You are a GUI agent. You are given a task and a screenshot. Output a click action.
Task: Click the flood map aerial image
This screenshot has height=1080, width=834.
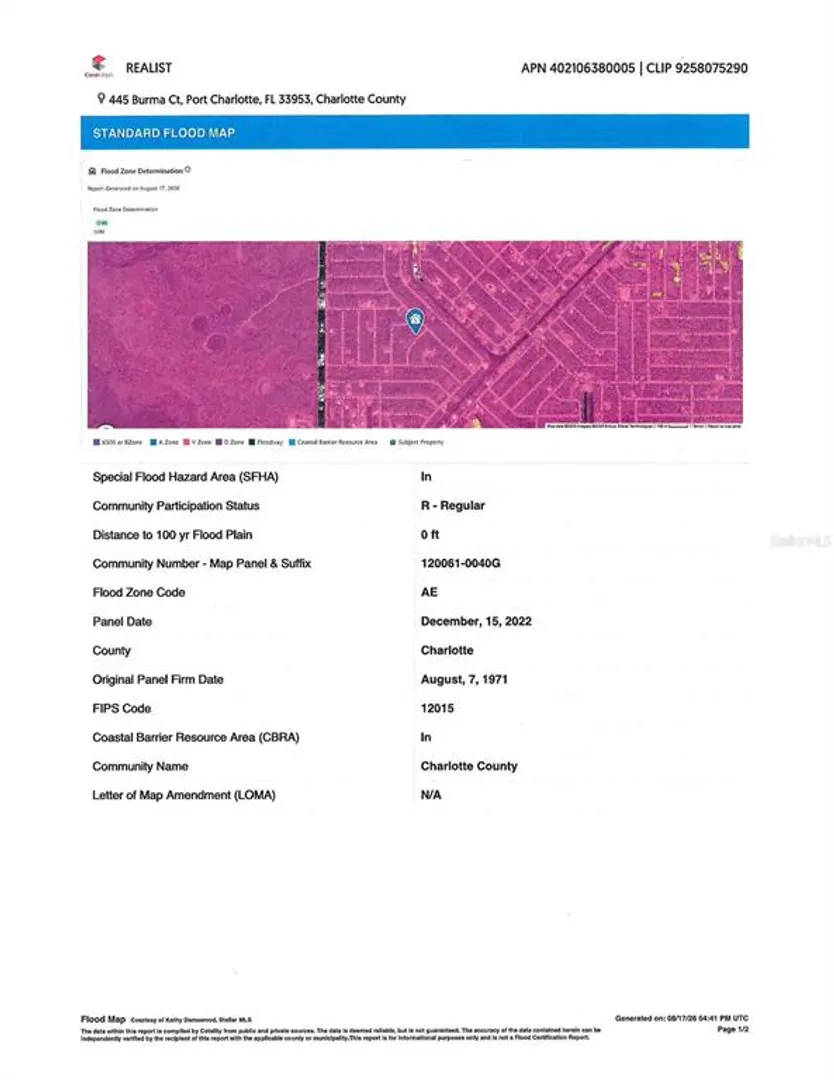pyautogui.click(x=415, y=334)
